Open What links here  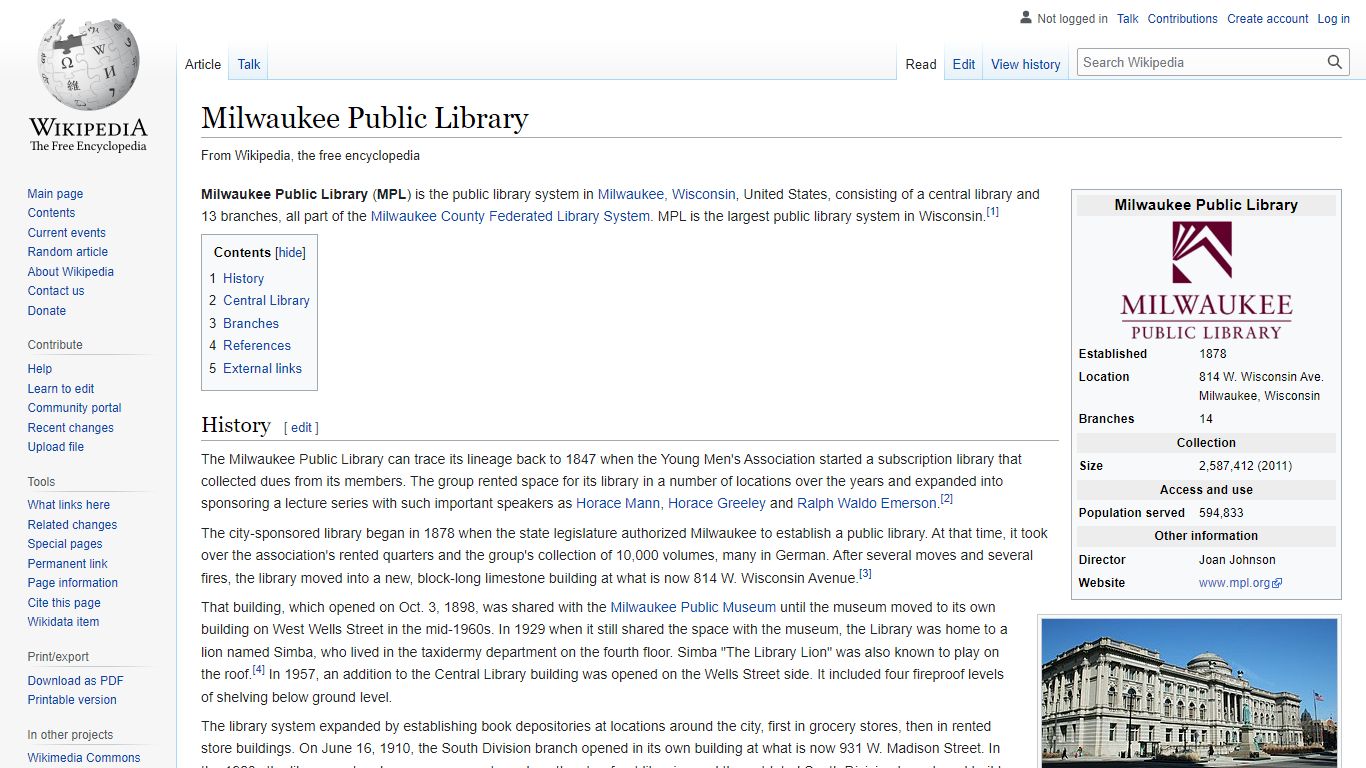[x=68, y=505]
